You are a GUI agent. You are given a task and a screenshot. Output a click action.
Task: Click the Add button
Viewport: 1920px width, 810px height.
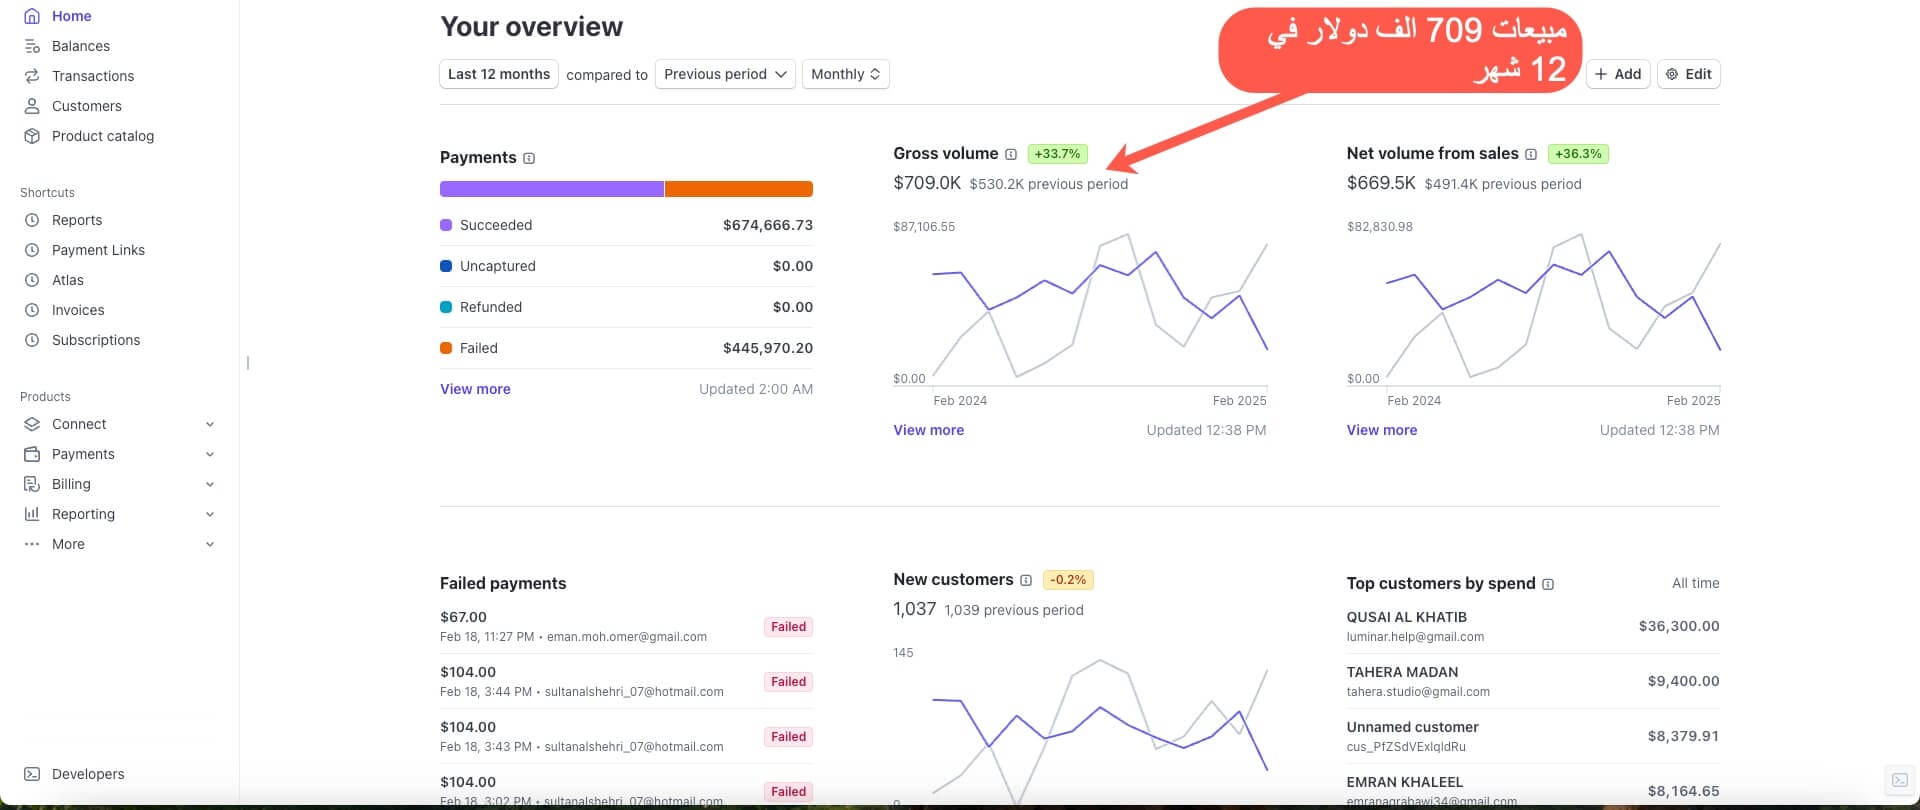coord(1617,74)
